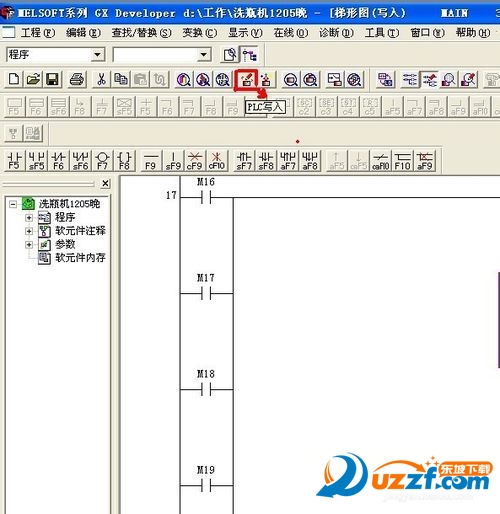Insert output coil F7
Image resolution: width=500 pixels, height=514 pixels.
102,160
